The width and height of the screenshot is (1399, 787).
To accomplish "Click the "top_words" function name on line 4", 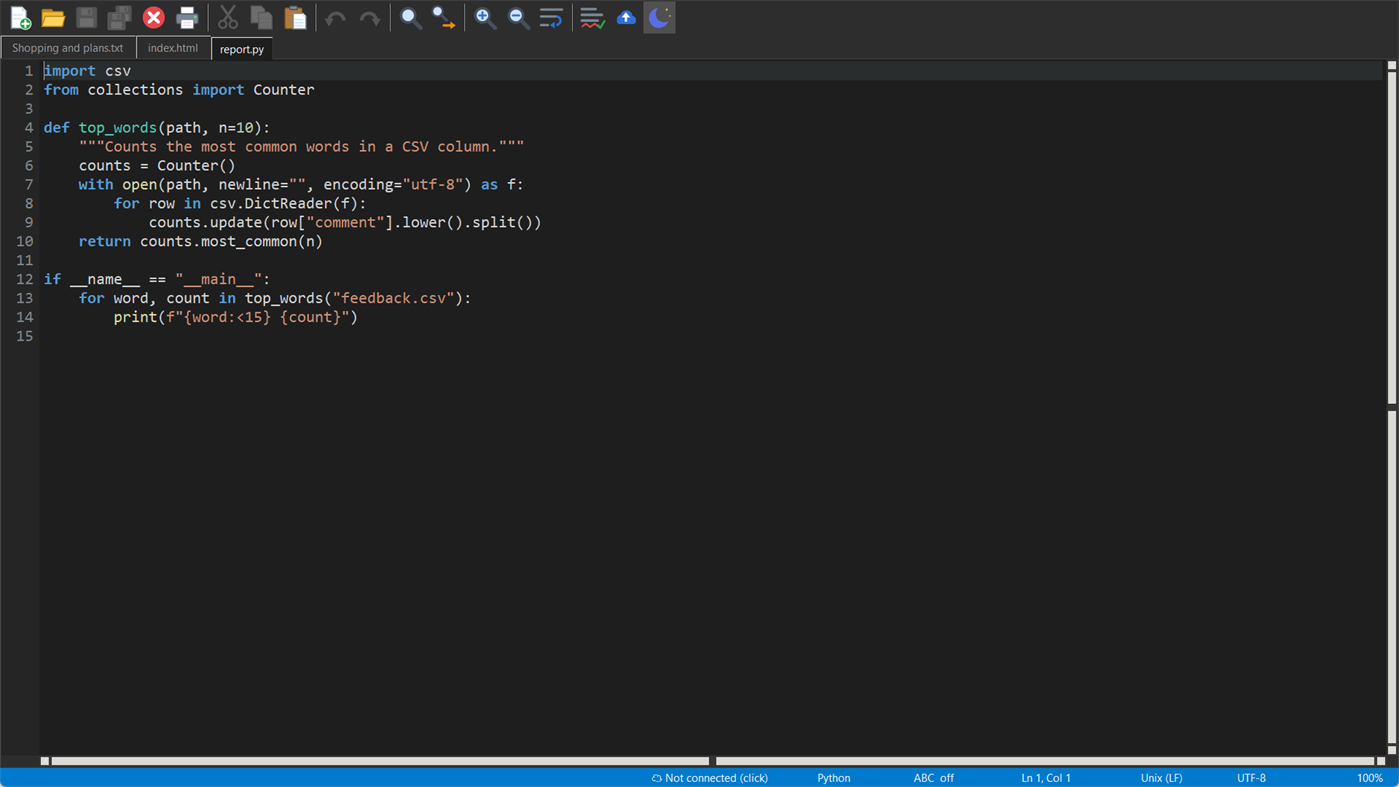I will click(x=118, y=128).
